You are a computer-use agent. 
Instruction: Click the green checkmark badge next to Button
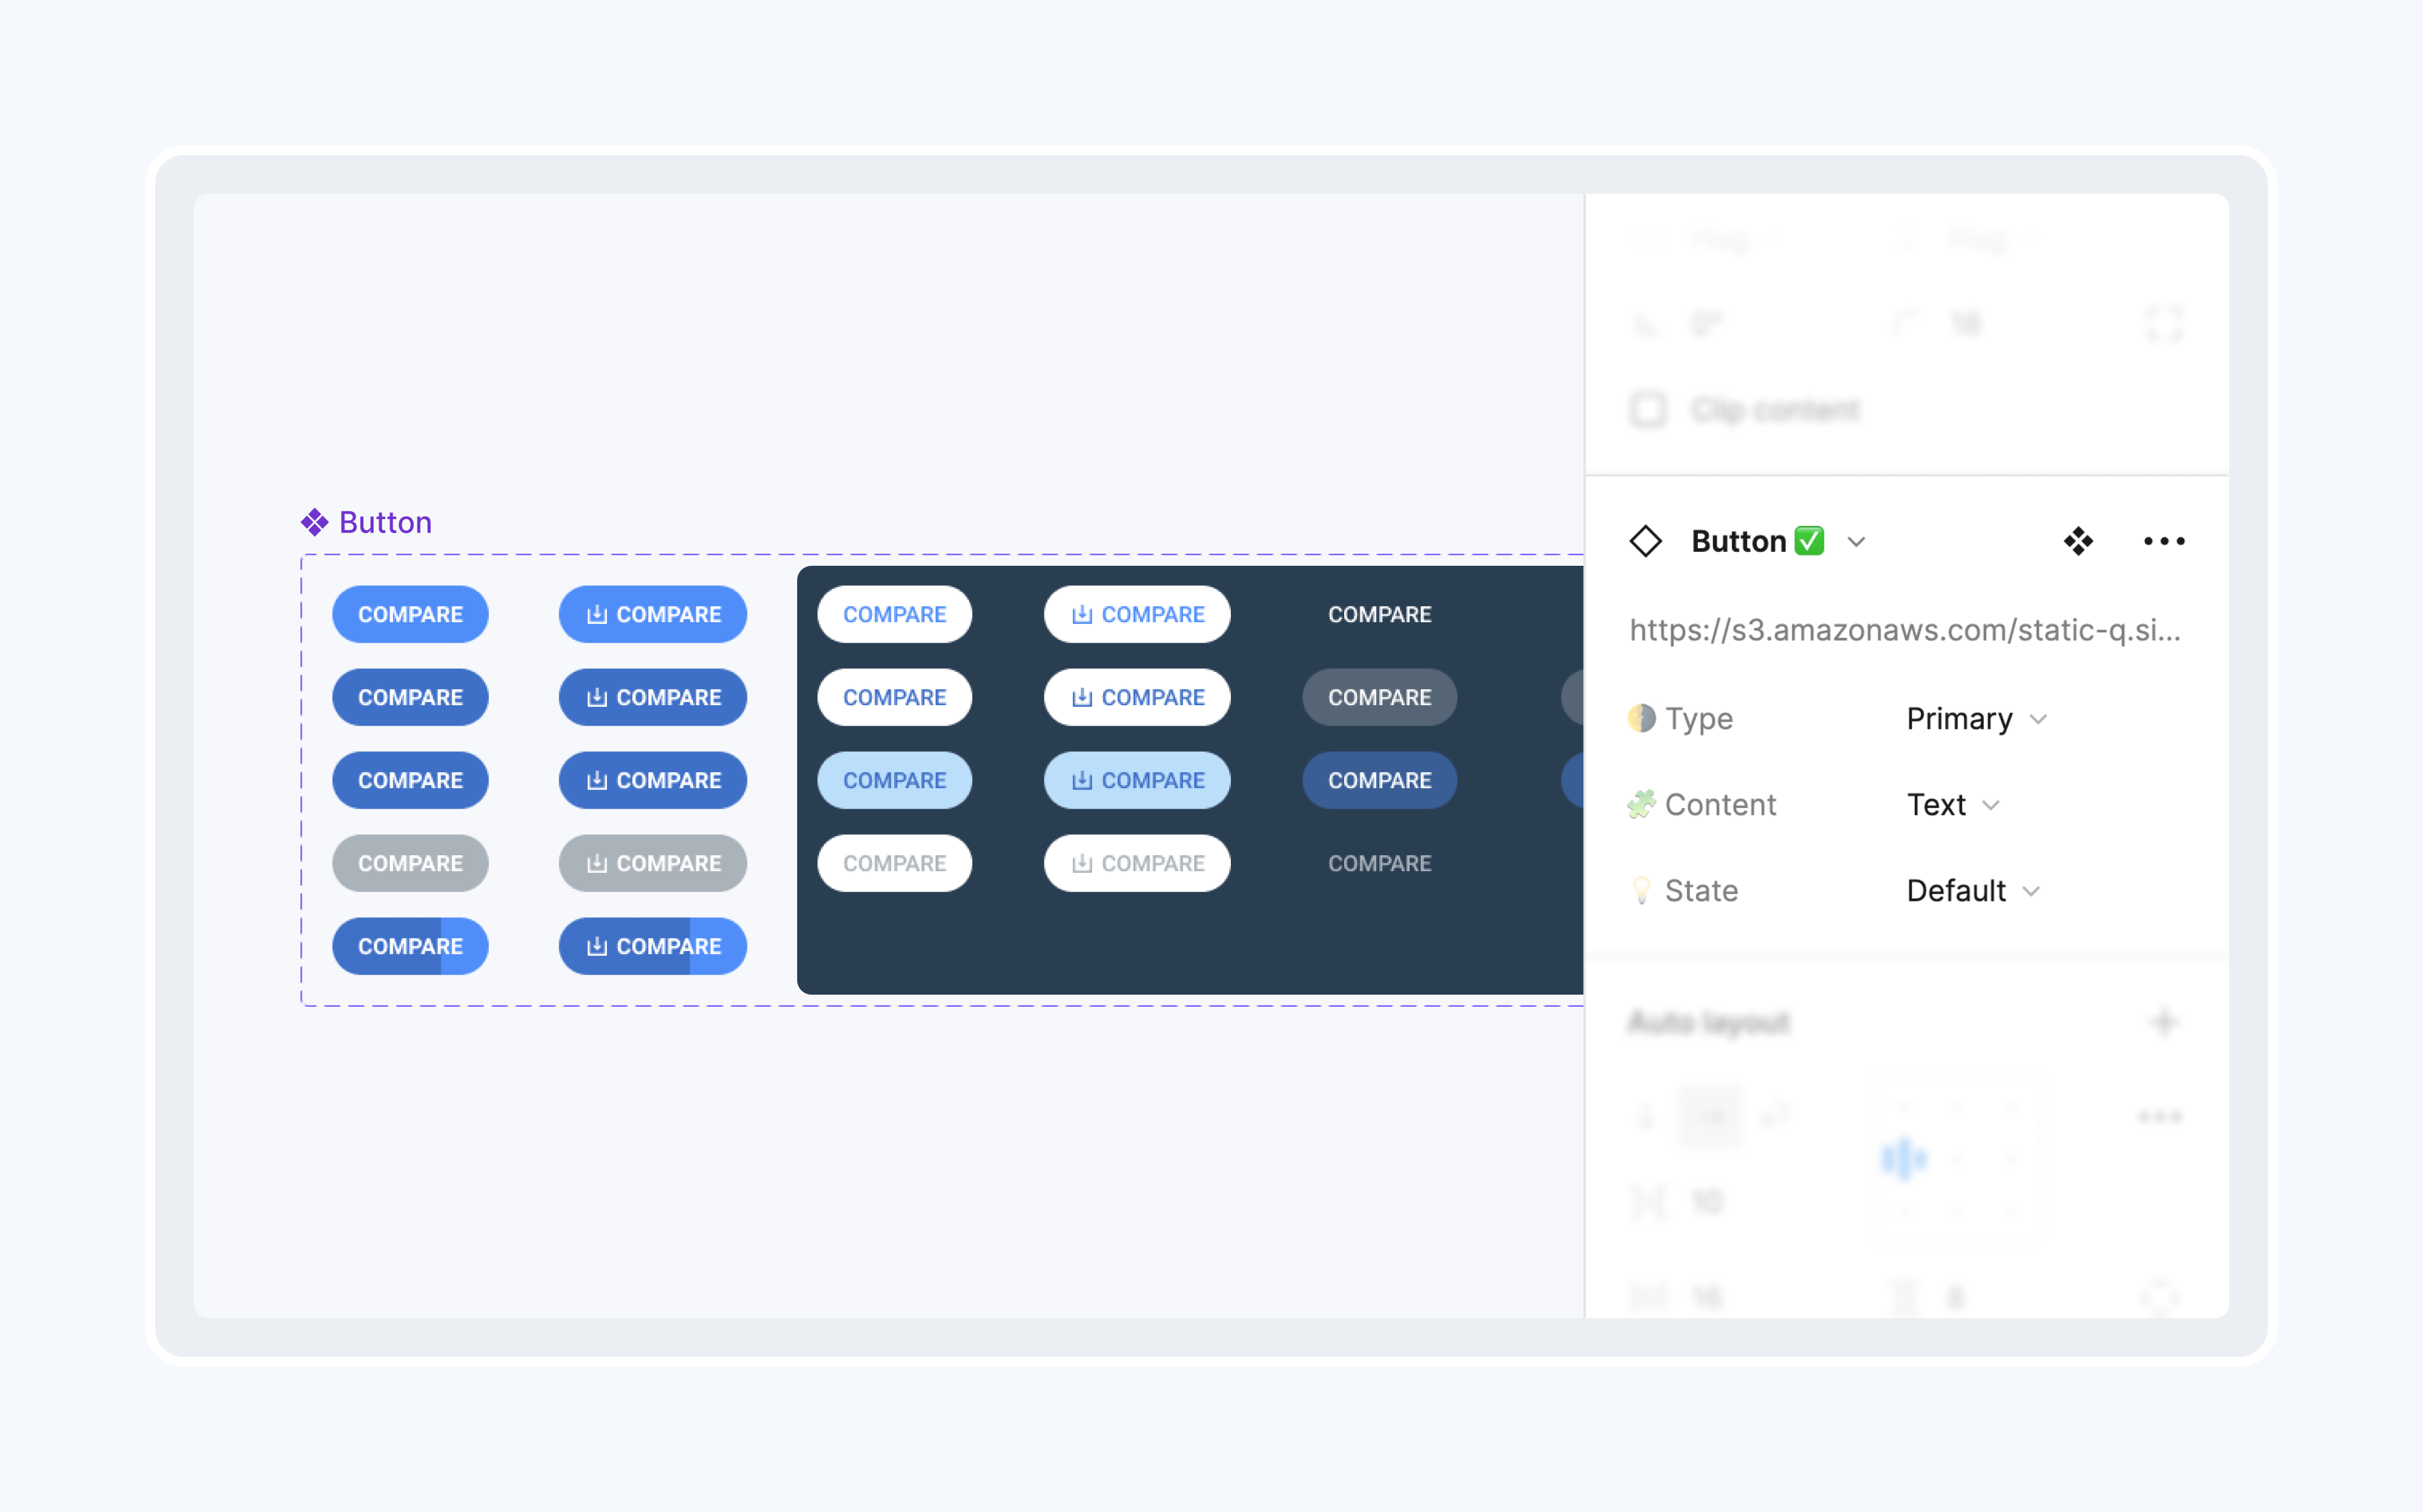coord(1809,540)
